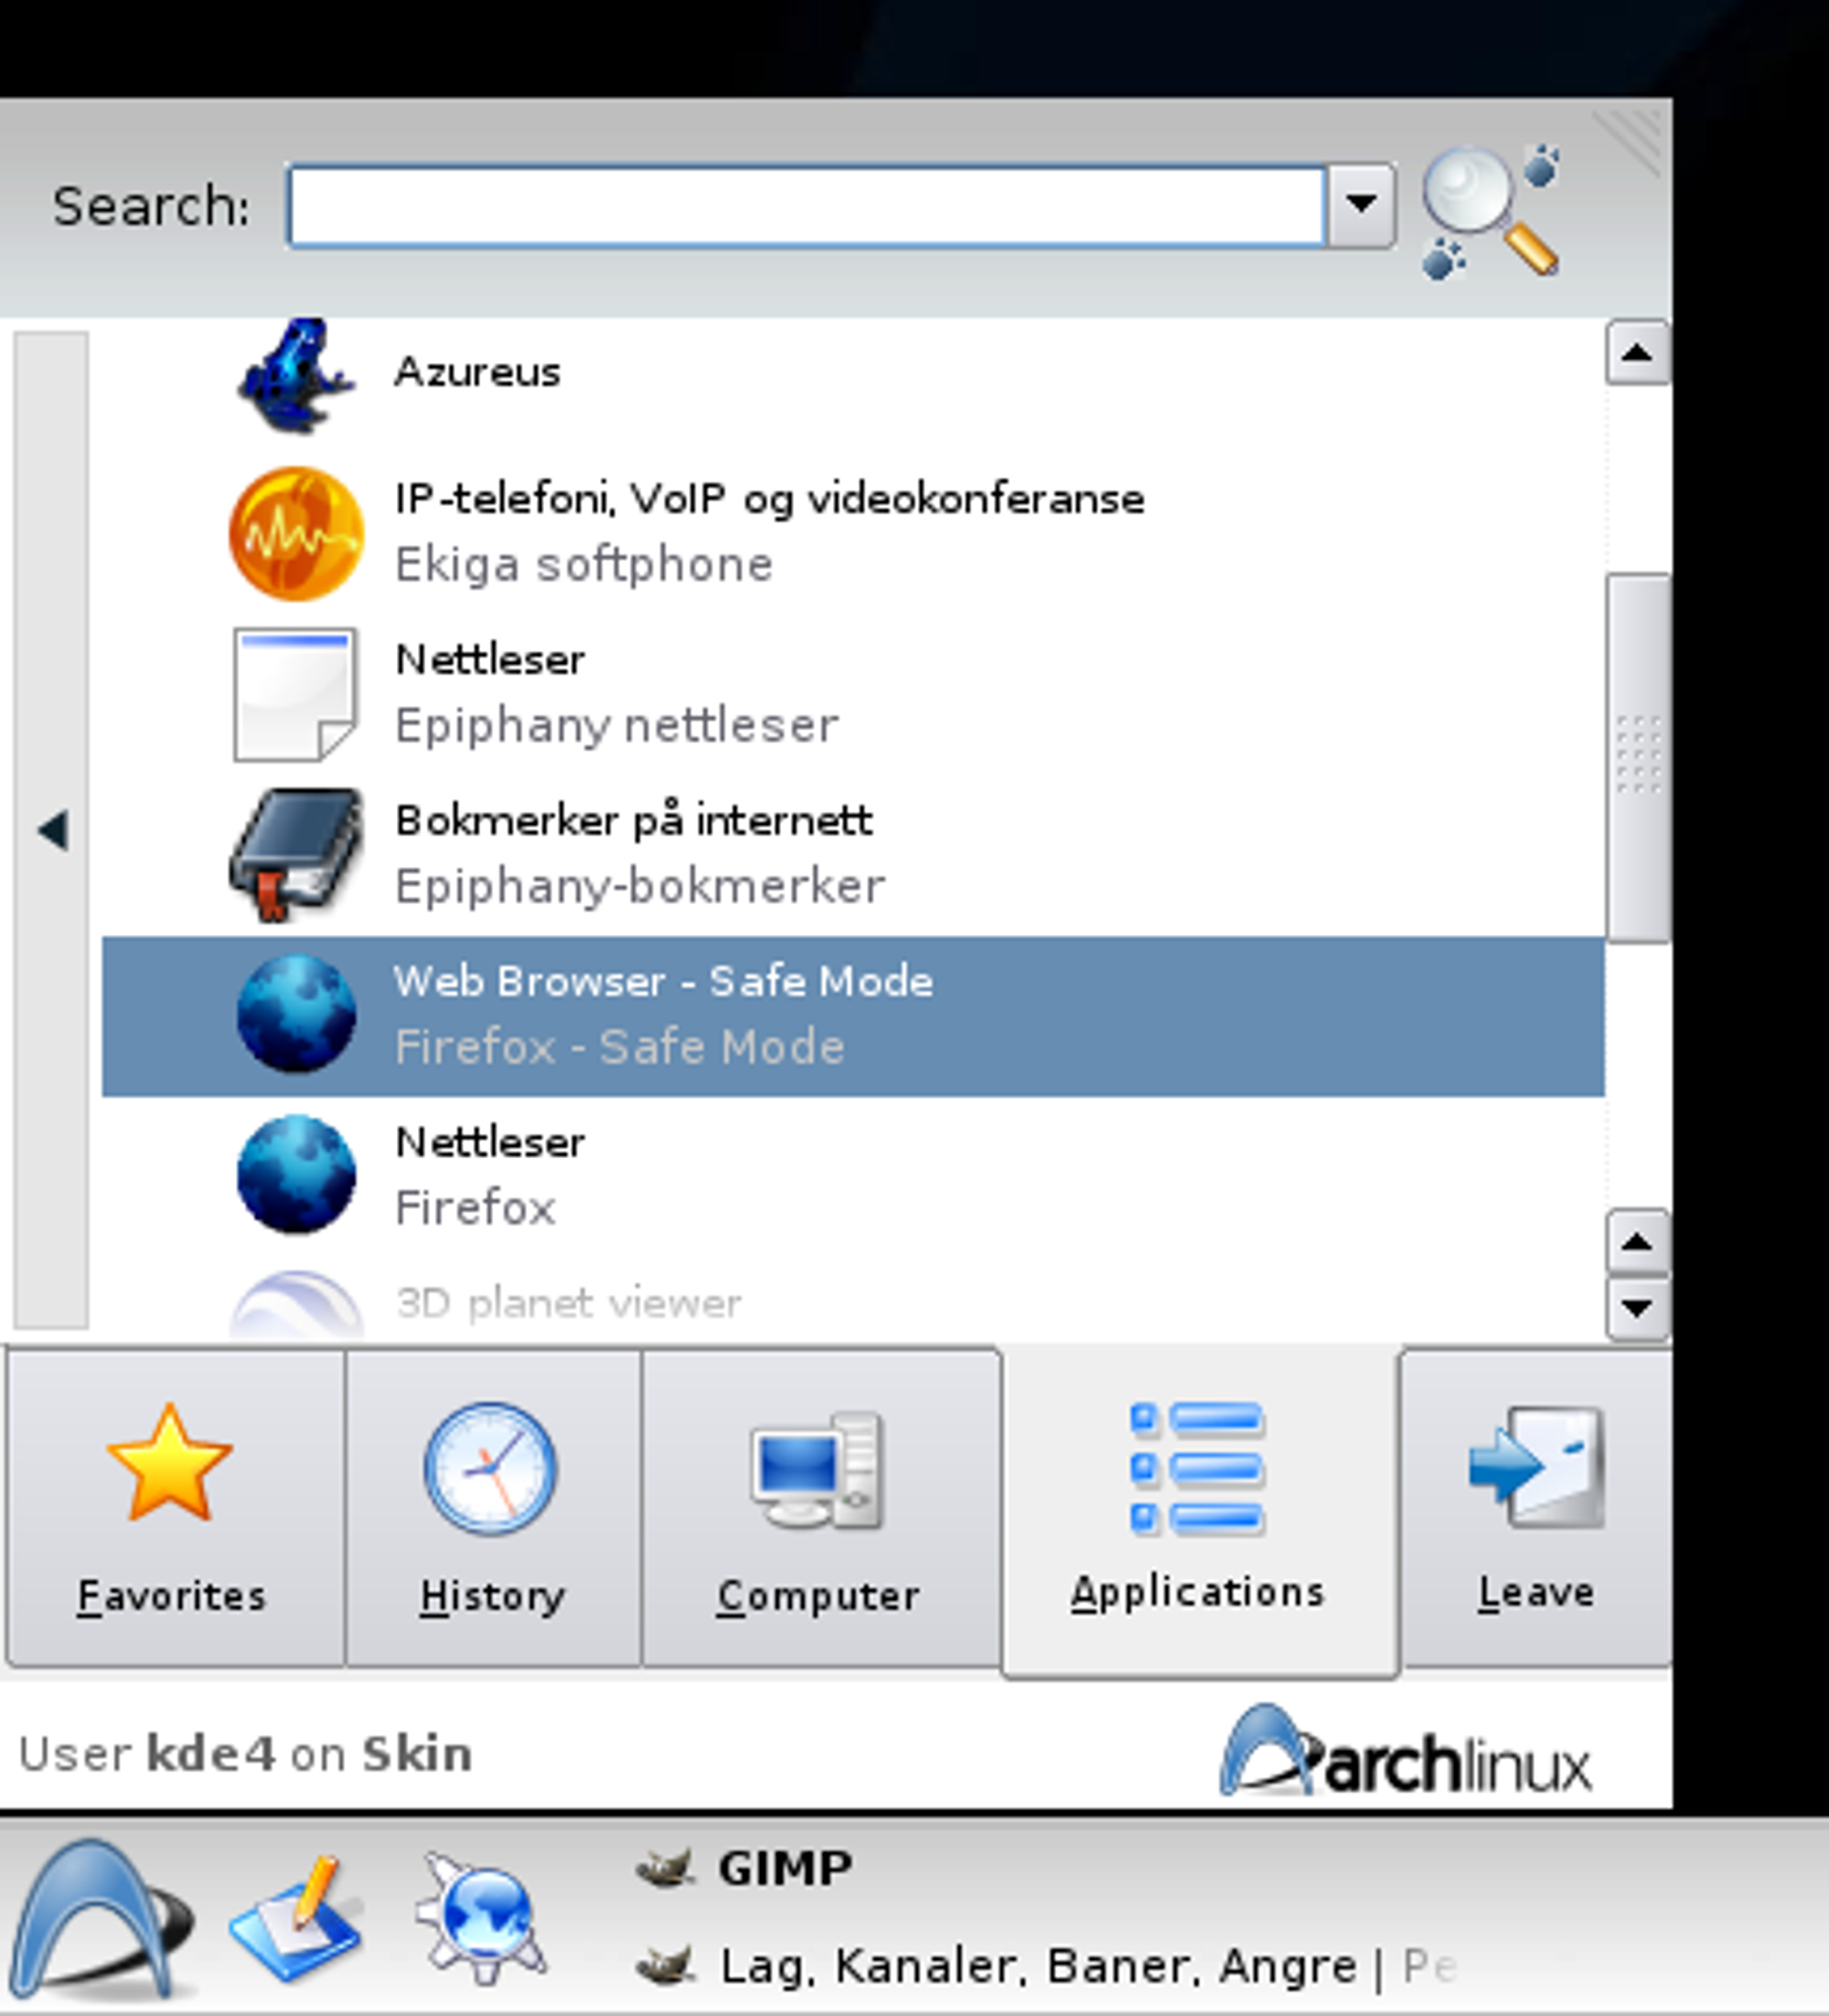The image size is (1829, 2016).
Task: Open Bokmerker på internett entry
Action: (x=853, y=855)
